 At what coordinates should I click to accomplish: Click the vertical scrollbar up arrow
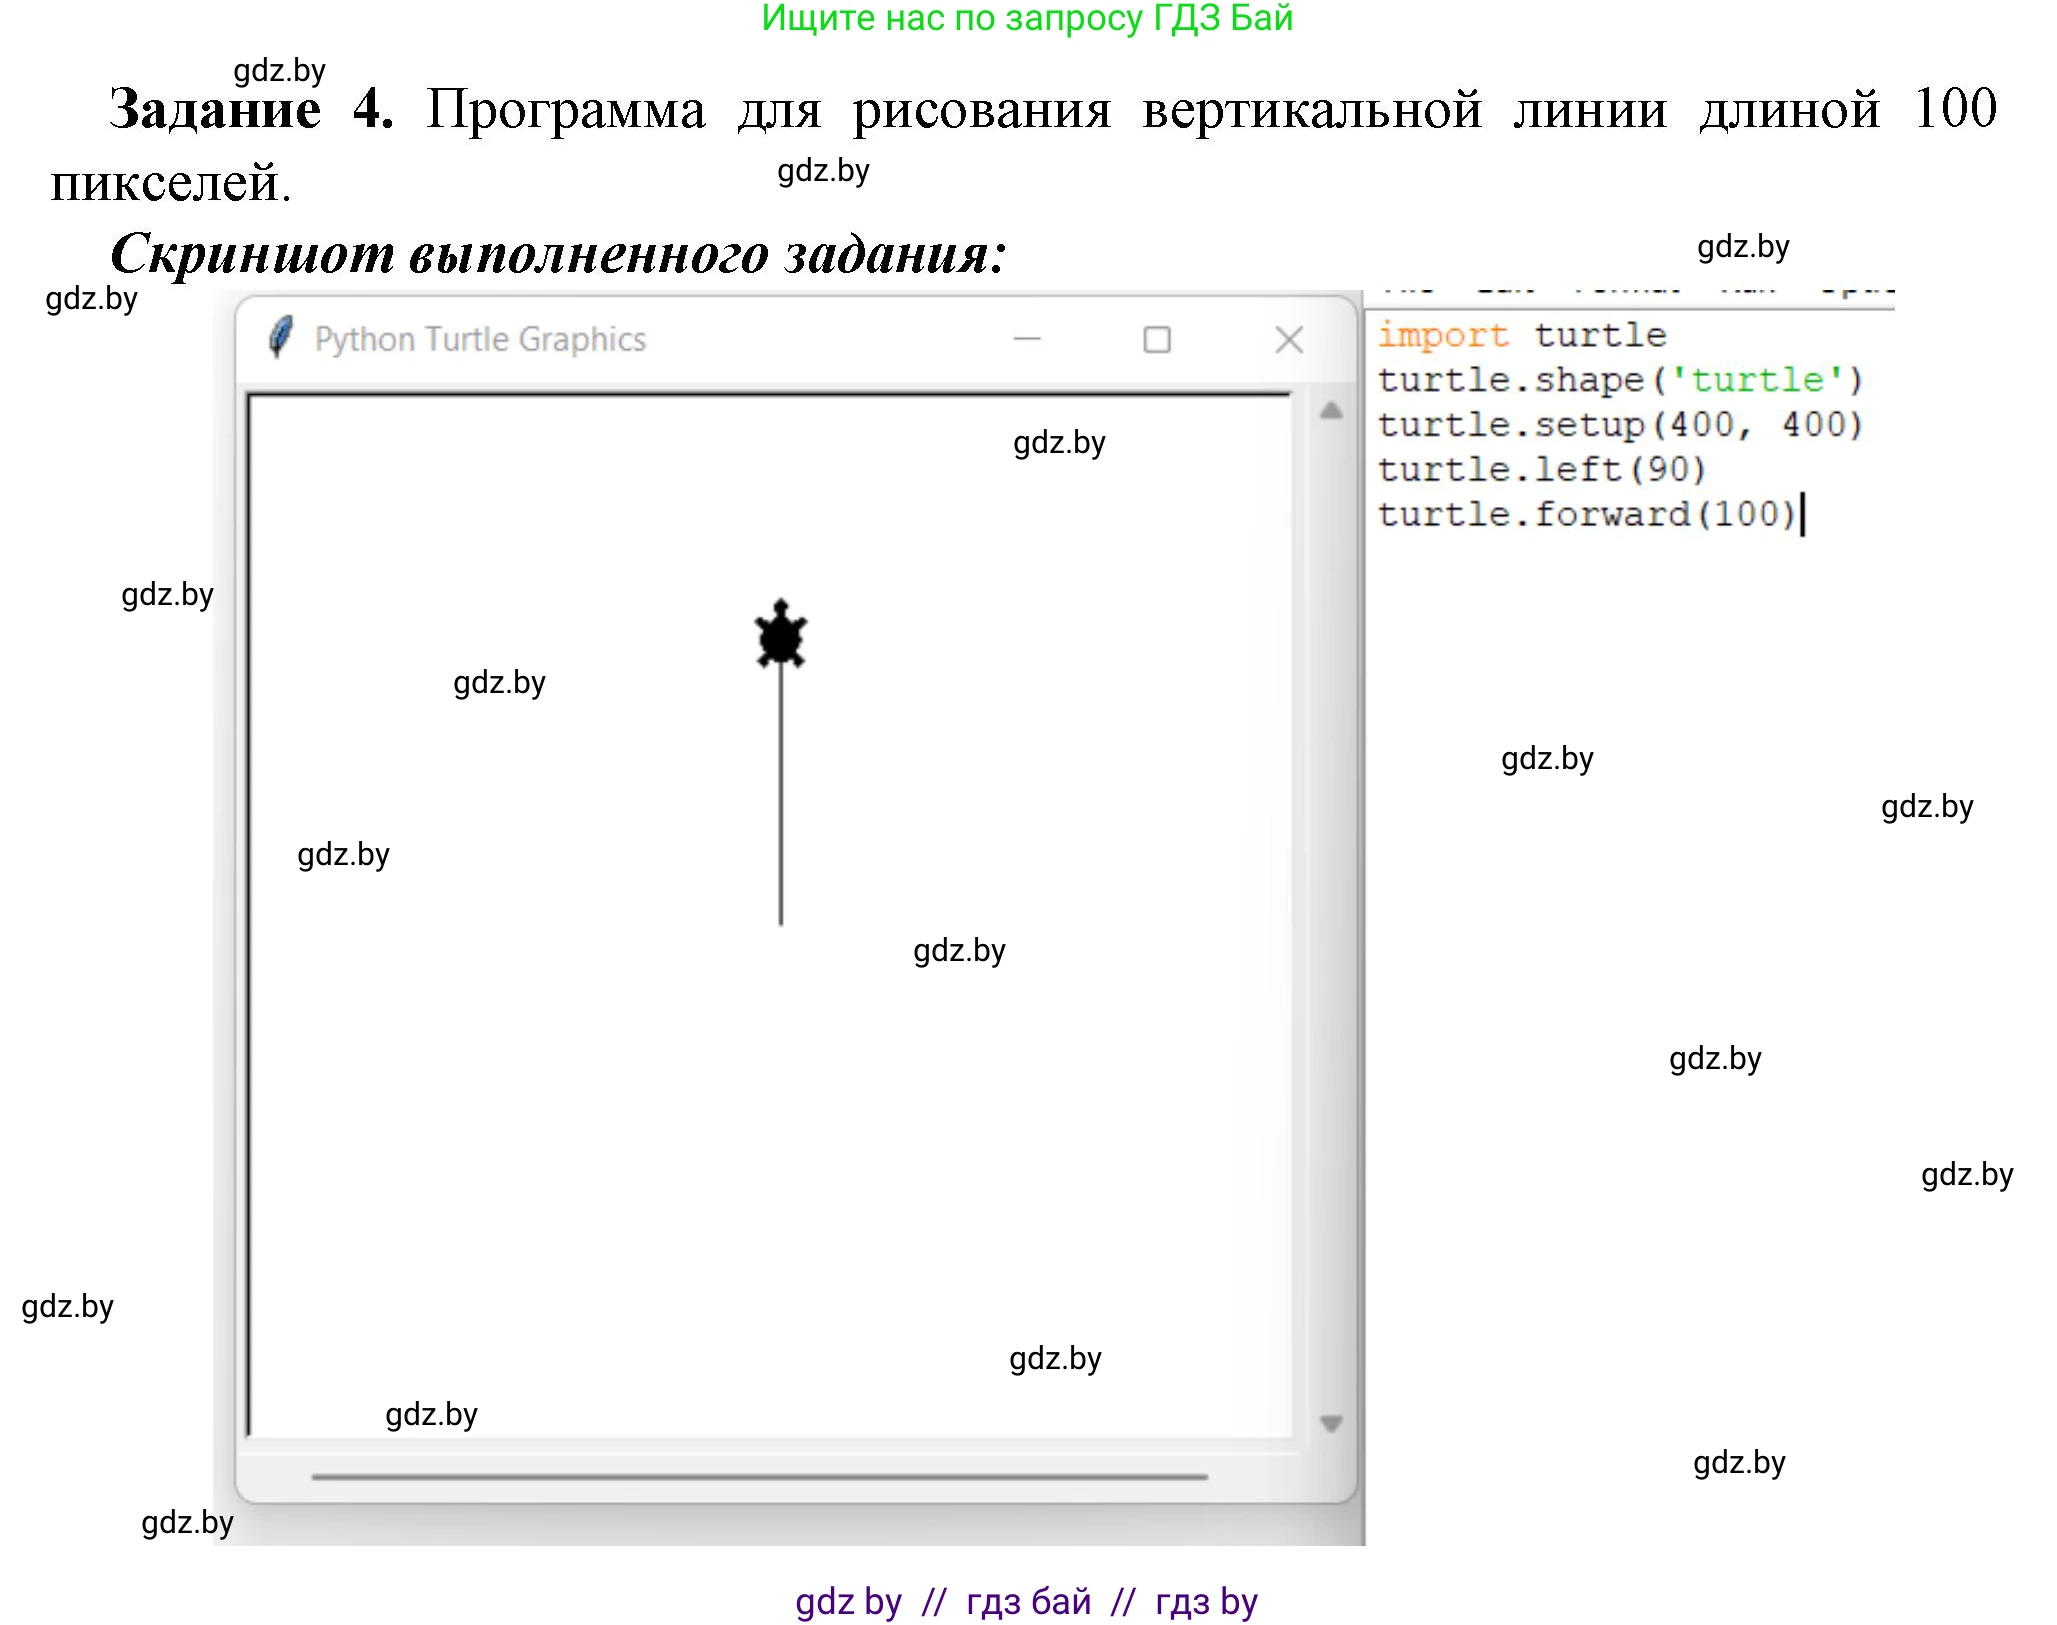pyautogui.click(x=1331, y=411)
